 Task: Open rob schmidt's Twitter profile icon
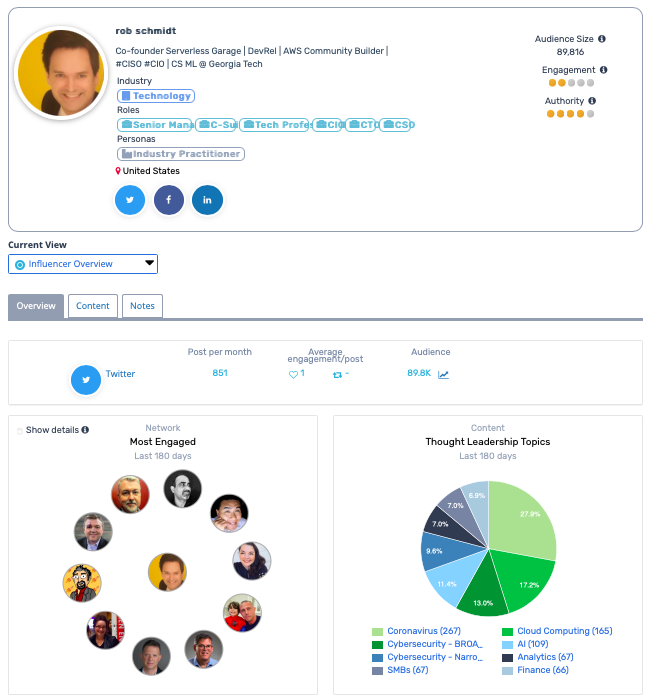click(130, 200)
